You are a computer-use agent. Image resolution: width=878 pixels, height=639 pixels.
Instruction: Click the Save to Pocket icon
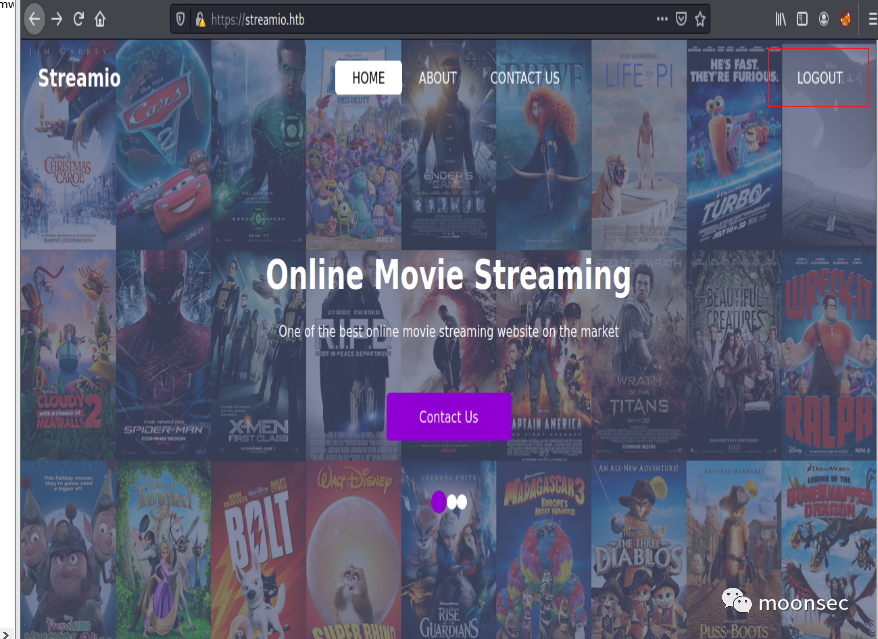click(x=681, y=20)
